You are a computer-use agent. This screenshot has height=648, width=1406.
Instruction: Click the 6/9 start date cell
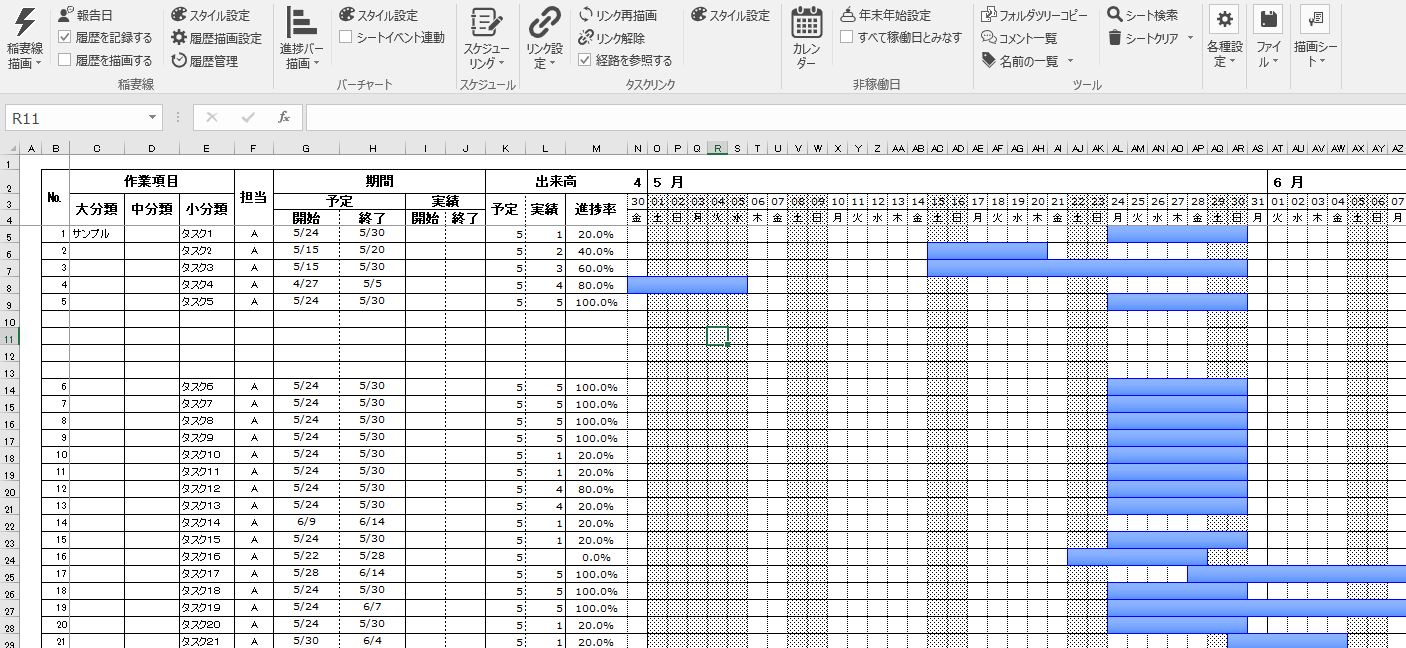[x=306, y=523]
